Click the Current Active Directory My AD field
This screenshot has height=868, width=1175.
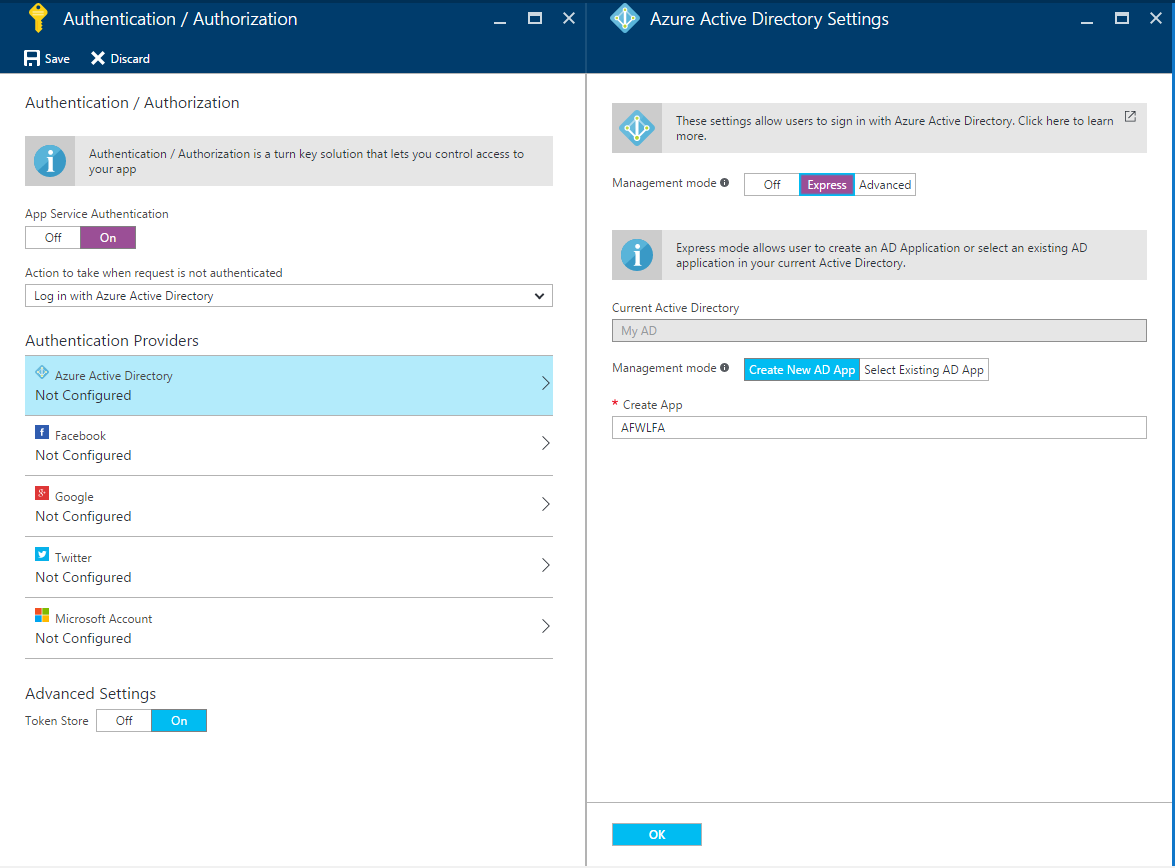[879, 331]
